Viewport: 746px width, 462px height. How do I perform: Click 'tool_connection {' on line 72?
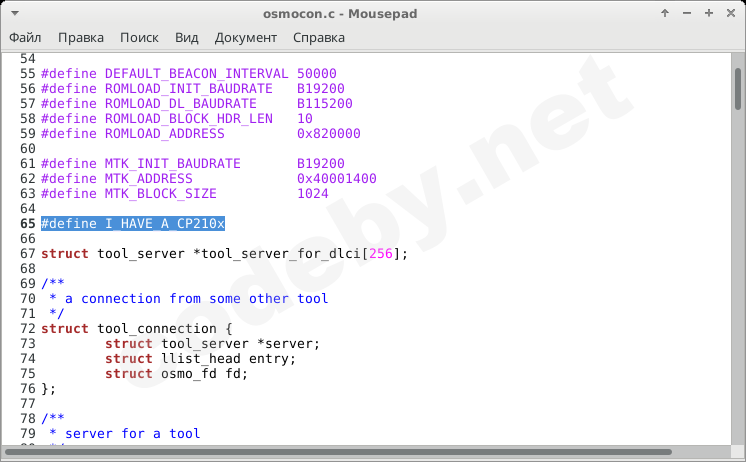(165, 329)
